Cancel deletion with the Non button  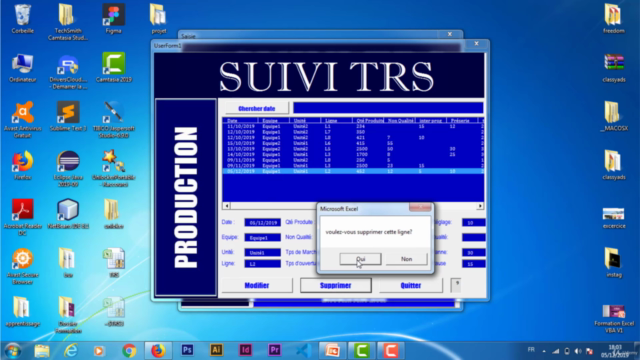[407, 259]
